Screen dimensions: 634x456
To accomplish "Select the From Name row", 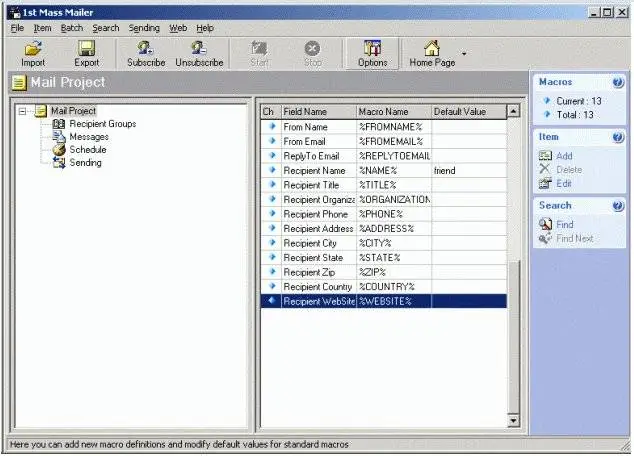I will coord(383,127).
